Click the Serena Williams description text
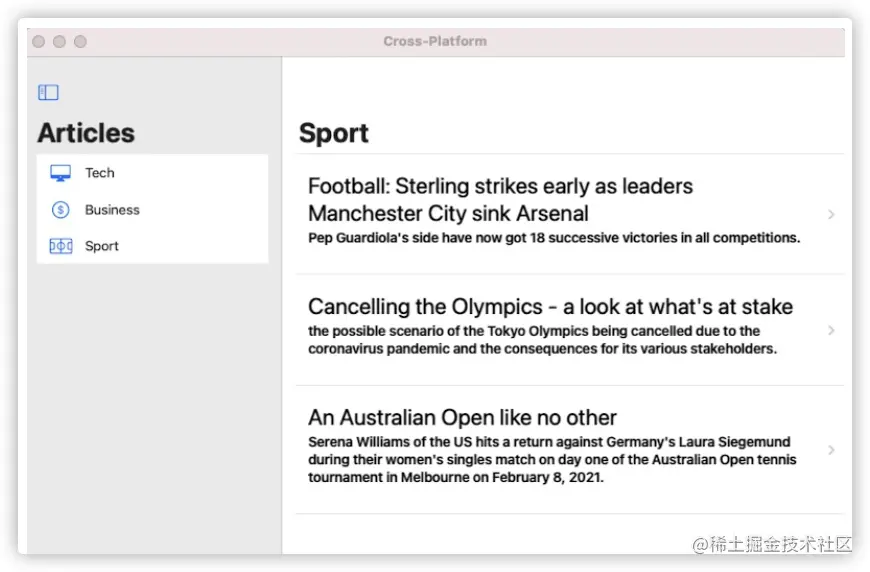Viewport: 870px width, 572px height. pyautogui.click(x=552, y=459)
